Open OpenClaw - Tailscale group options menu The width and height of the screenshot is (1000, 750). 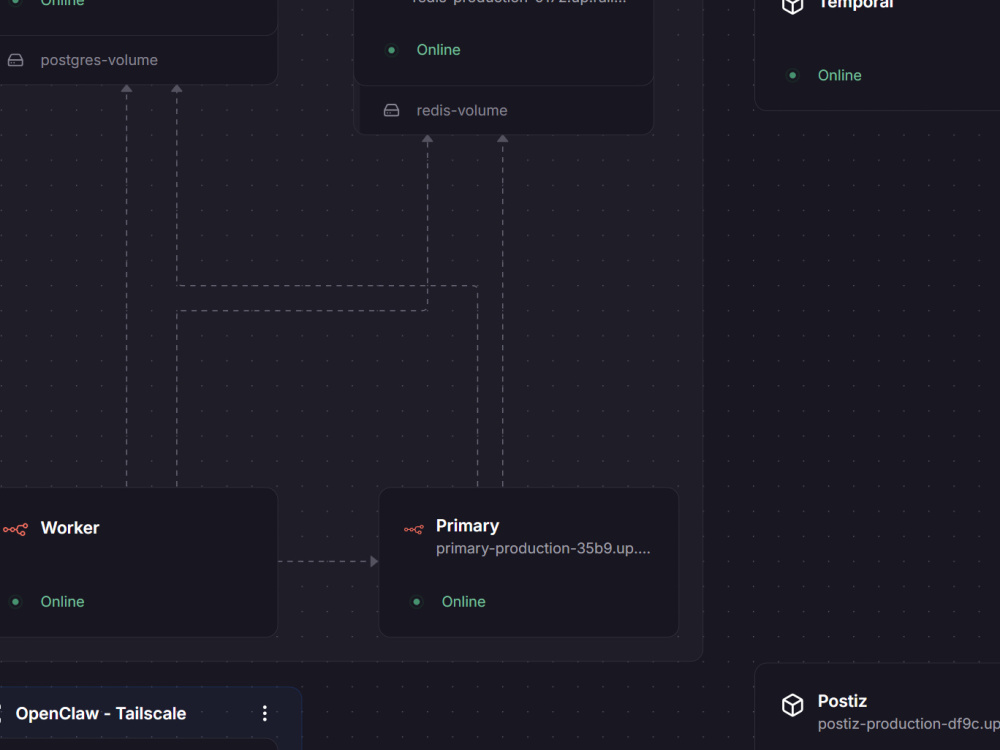[x=265, y=713]
